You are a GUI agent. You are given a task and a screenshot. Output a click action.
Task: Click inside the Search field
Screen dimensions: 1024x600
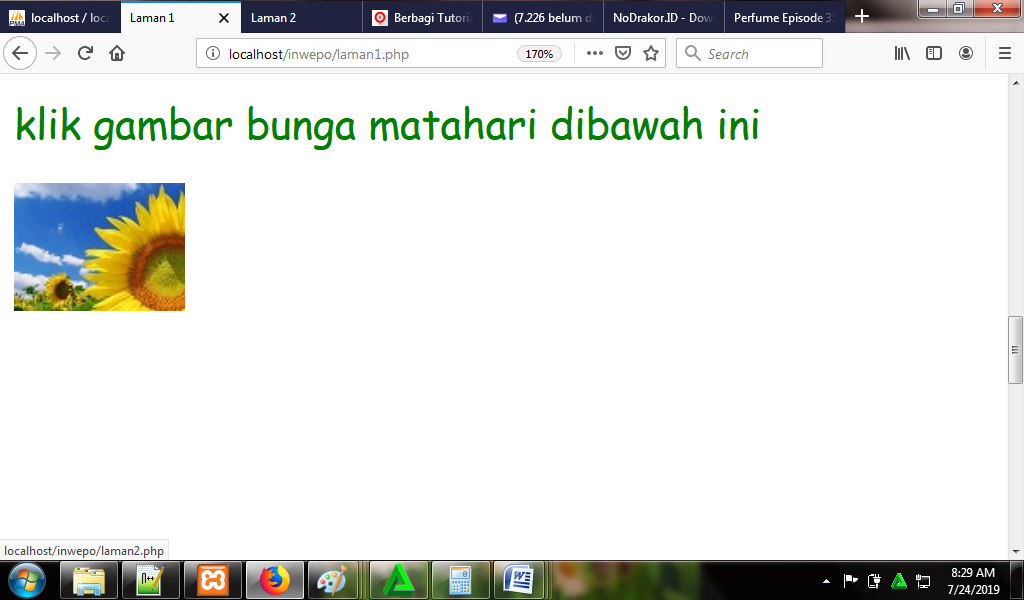[x=750, y=53]
